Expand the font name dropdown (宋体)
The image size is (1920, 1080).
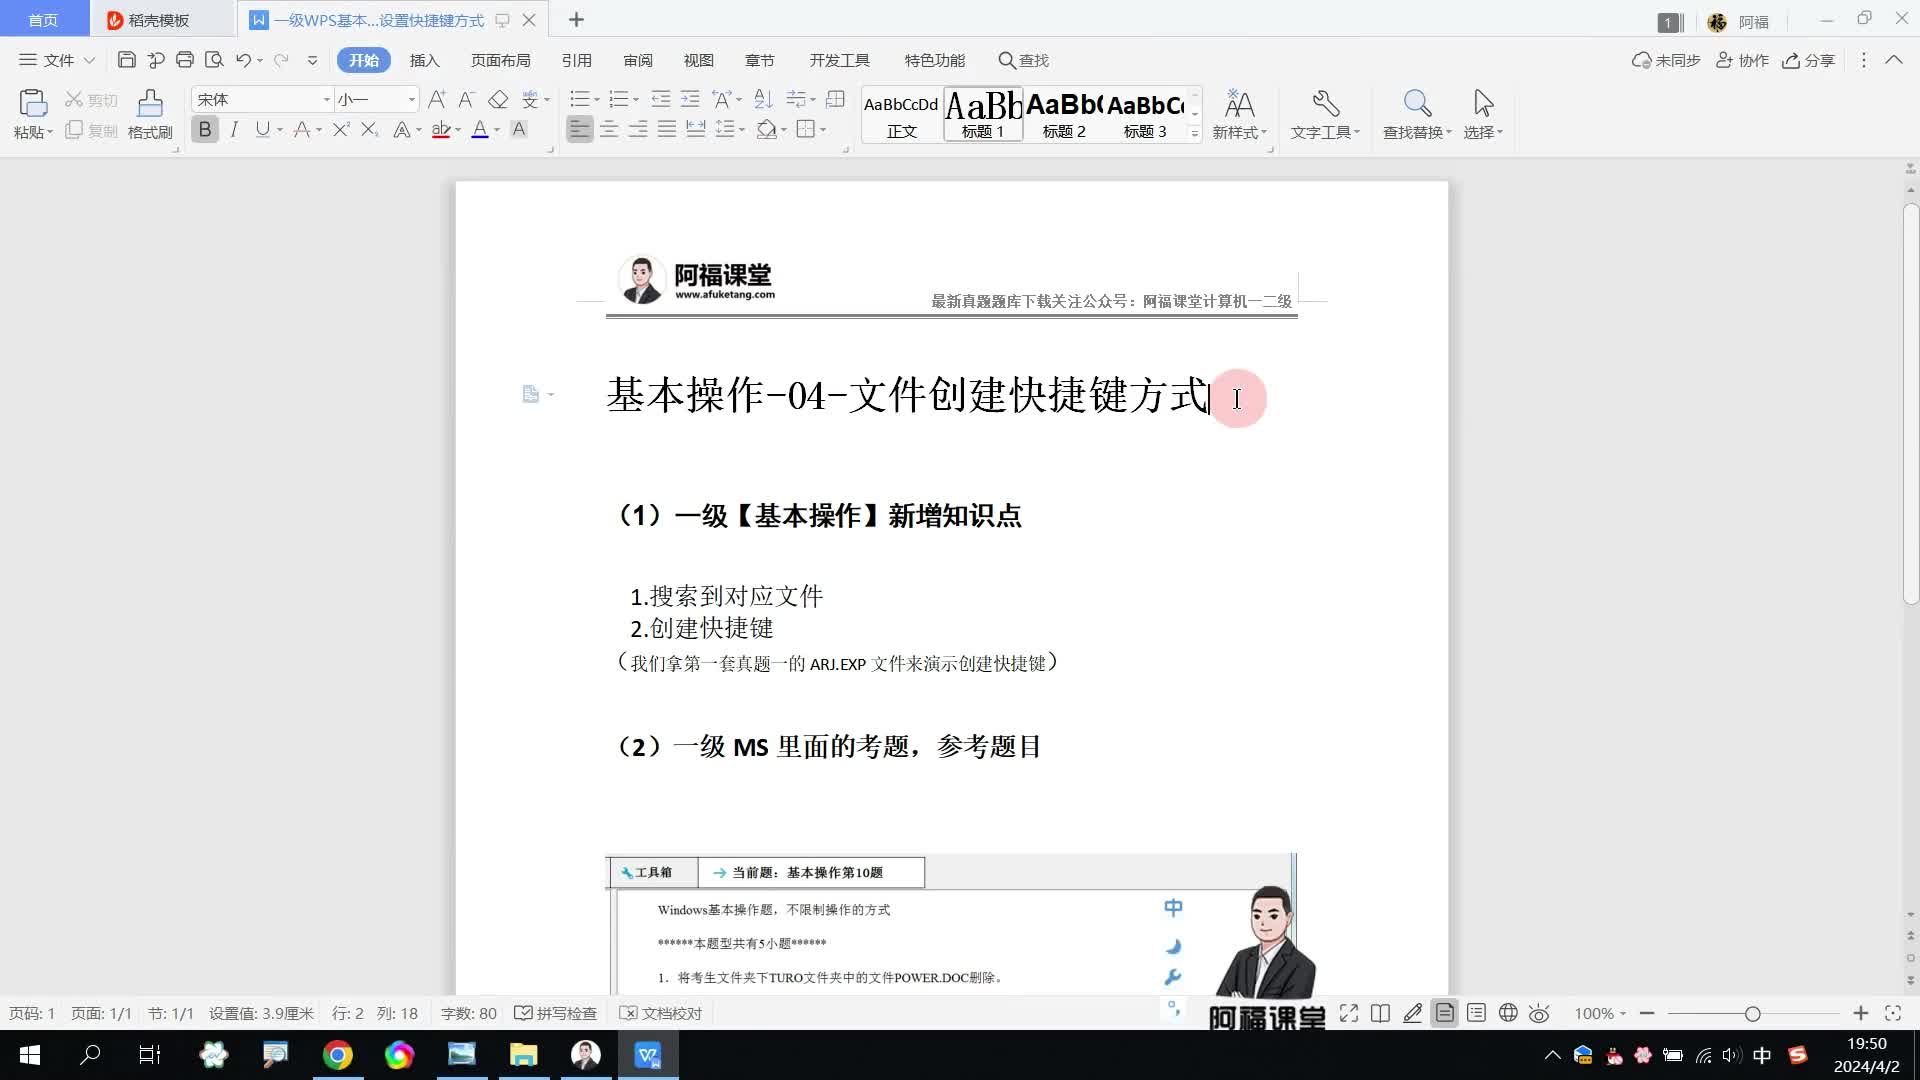(x=326, y=99)
